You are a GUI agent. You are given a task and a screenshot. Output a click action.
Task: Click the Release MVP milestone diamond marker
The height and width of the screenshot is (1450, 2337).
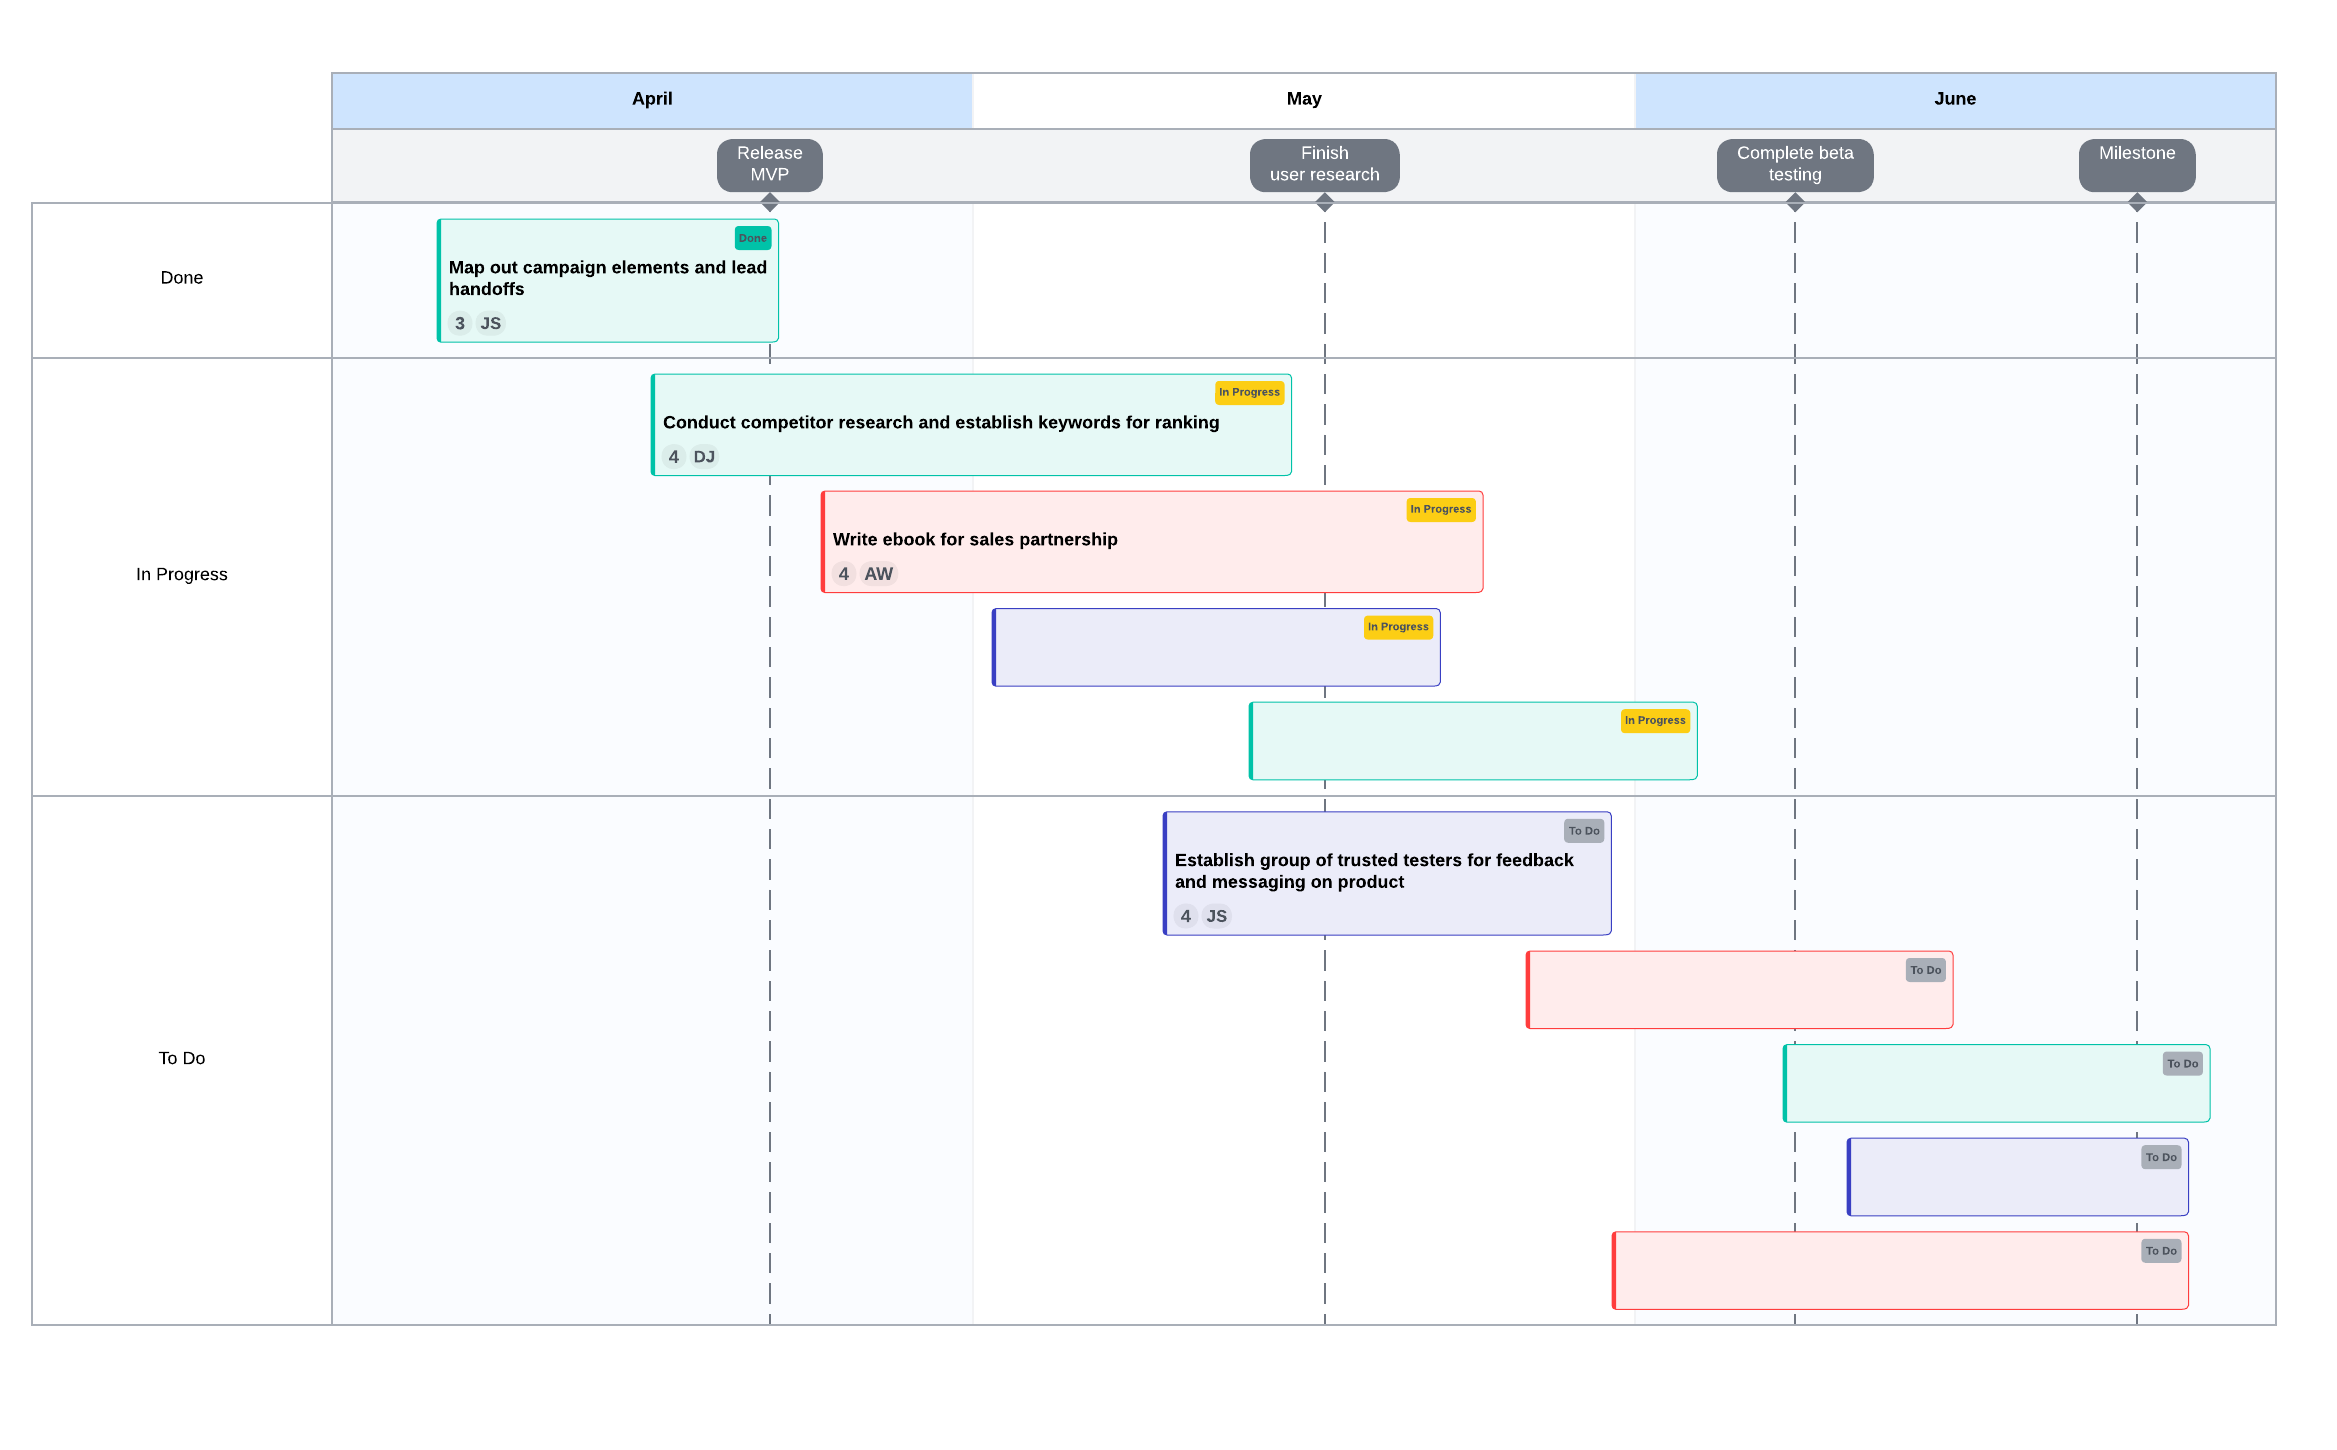coord(769,203)
